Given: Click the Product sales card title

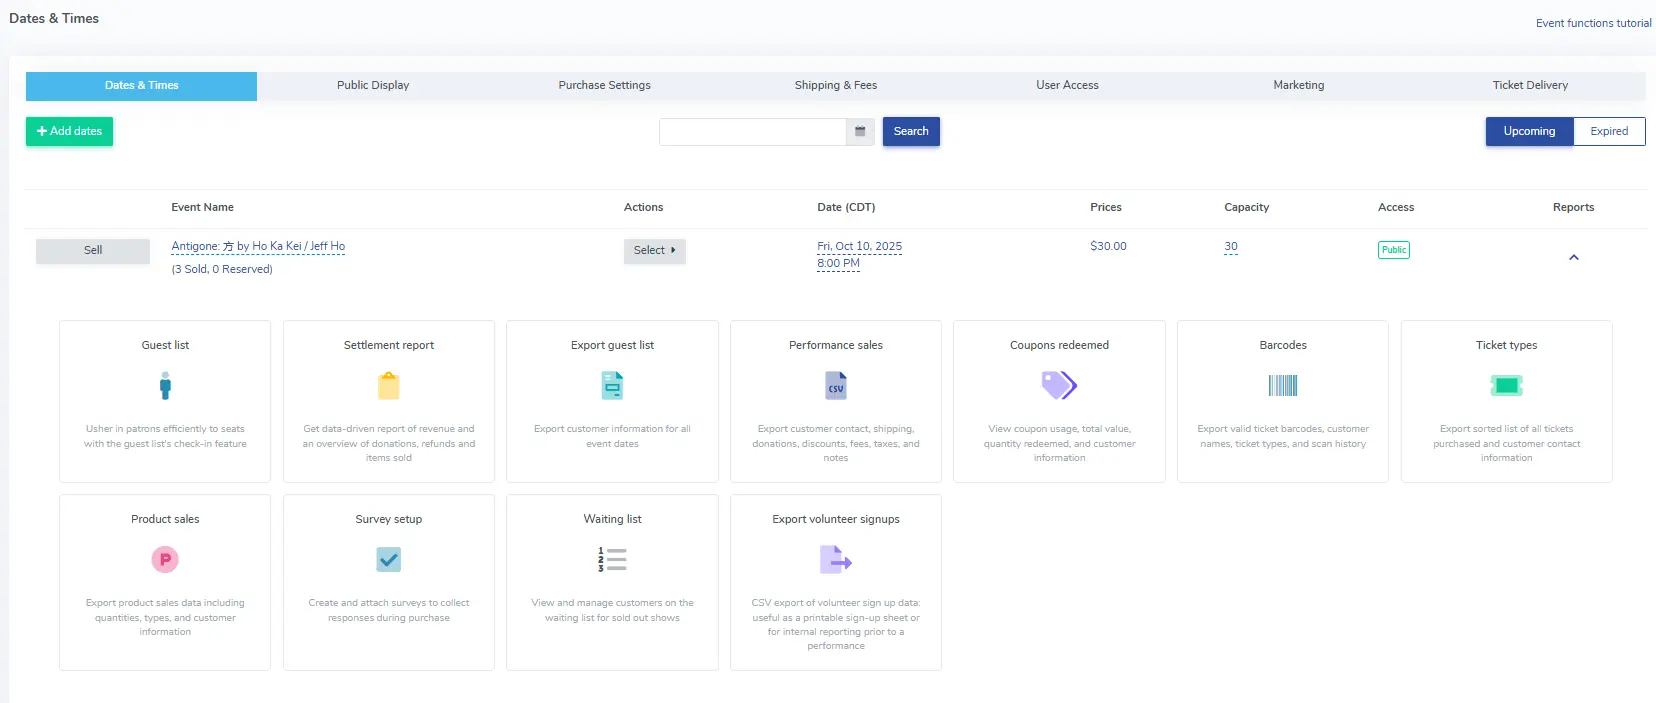Looking at the screenshot, I should [165, 519].
